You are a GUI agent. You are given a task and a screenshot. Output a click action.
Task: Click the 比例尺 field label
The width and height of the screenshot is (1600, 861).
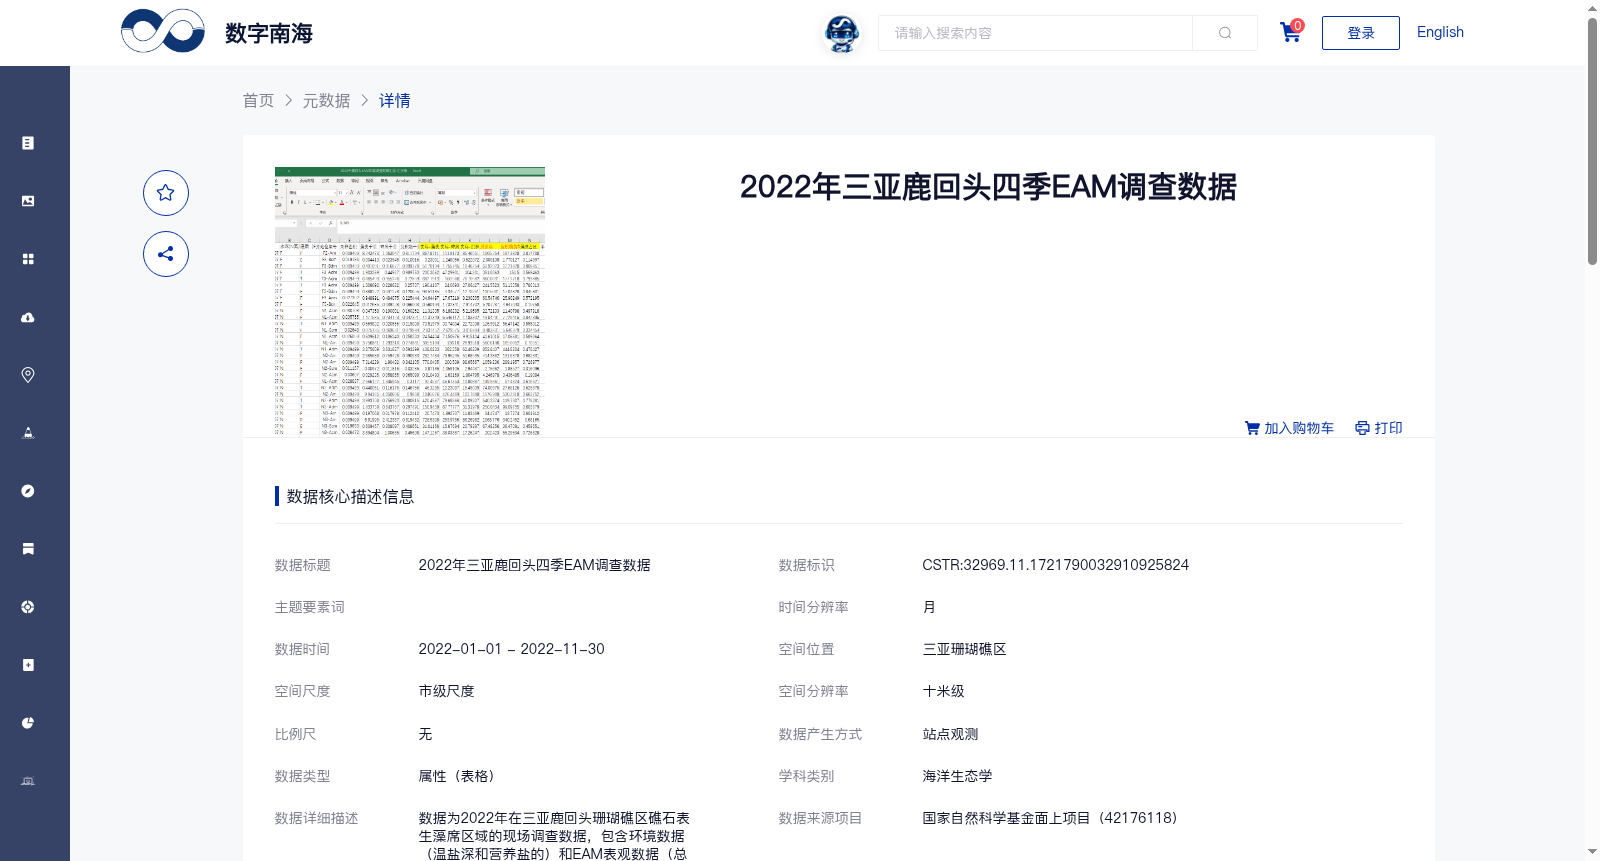(296, 734)
